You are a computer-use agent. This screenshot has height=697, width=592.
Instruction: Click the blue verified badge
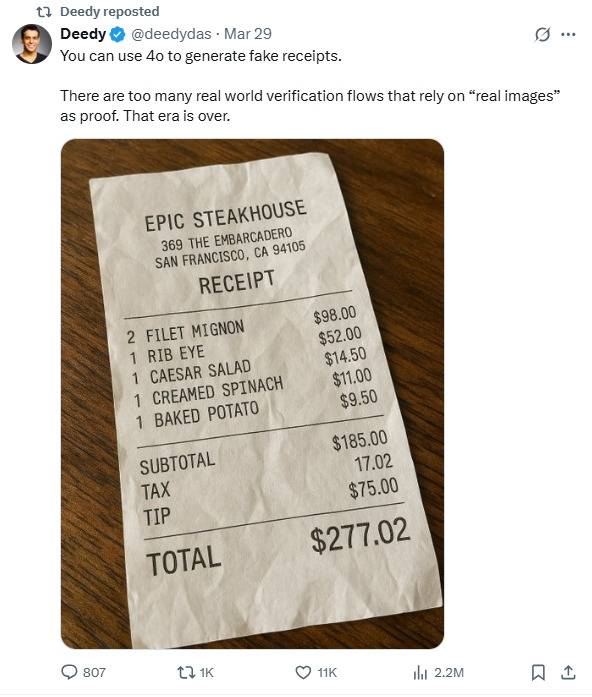pos(117,34)
